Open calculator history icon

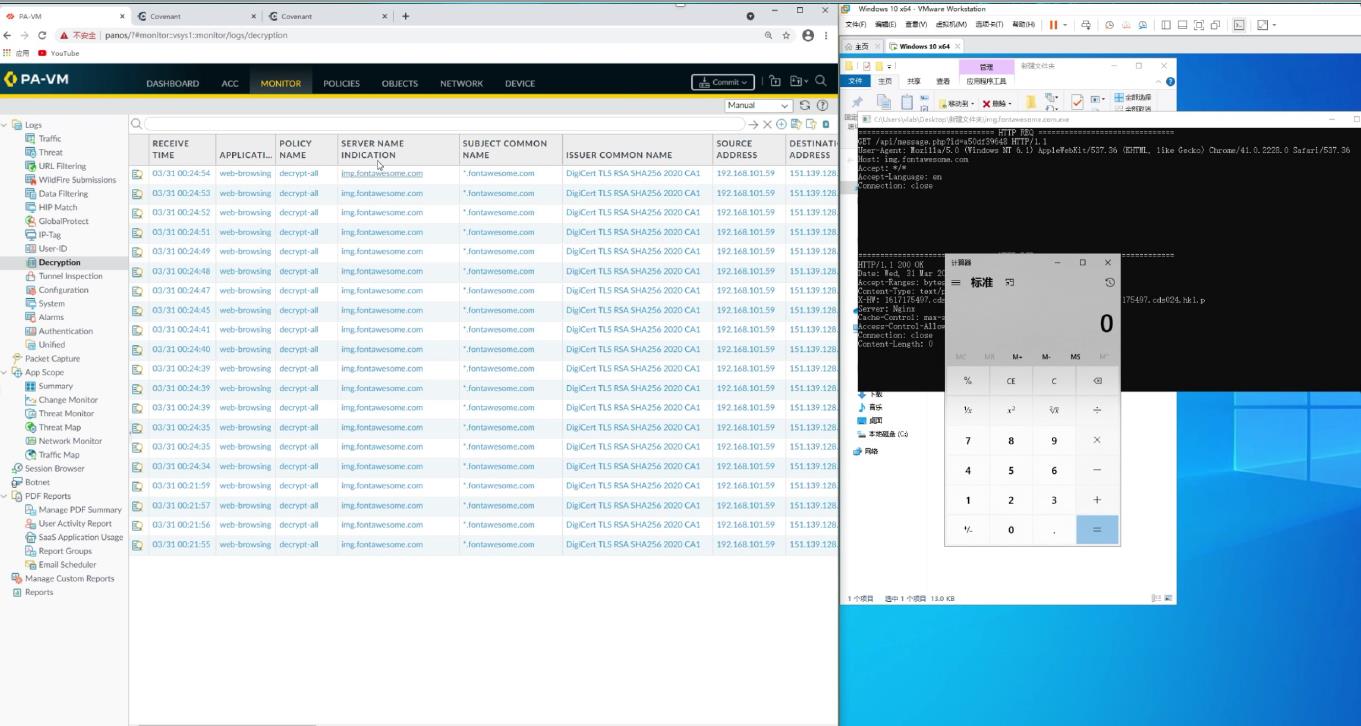click(1109, 283)
